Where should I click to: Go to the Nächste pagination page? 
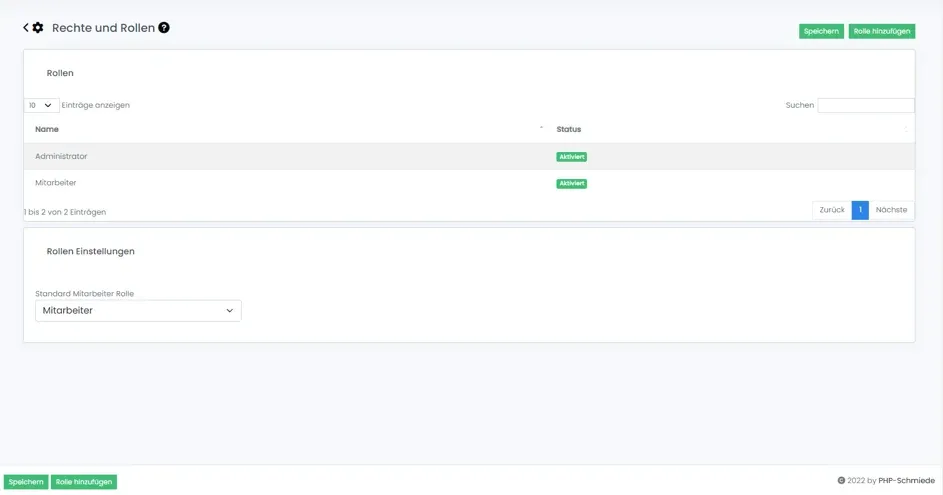pyautogui.click(x=891, y=210)
